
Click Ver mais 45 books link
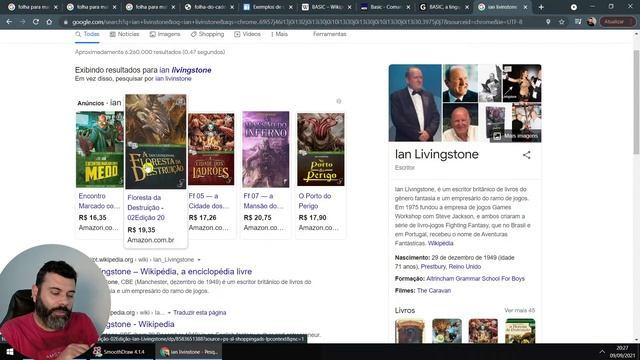click(520, 311)
